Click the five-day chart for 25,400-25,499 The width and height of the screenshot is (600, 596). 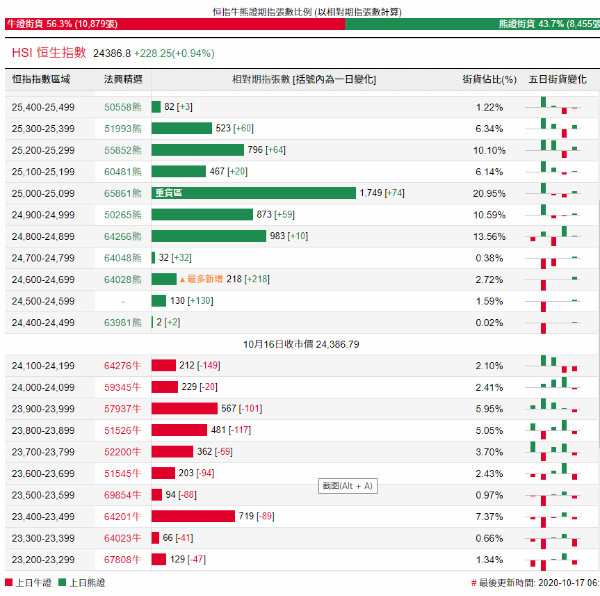[553, 106]
